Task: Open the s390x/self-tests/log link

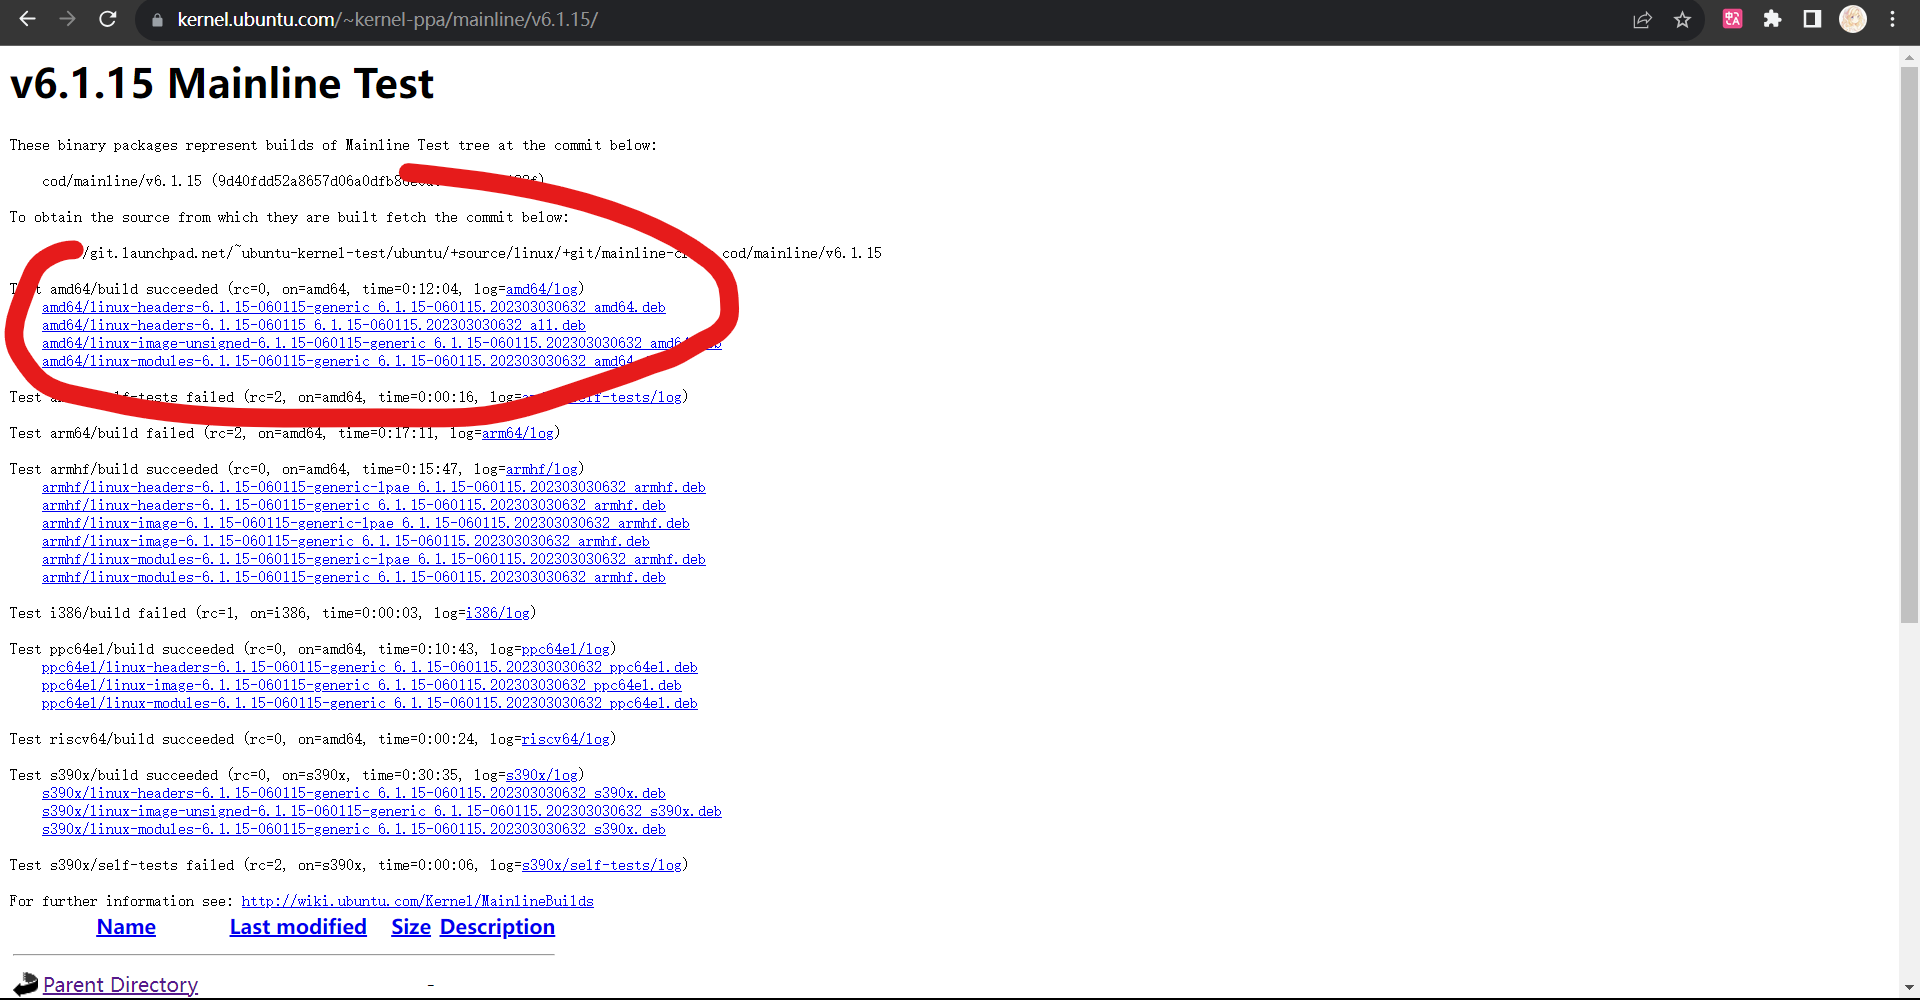Action: point(601,865)
